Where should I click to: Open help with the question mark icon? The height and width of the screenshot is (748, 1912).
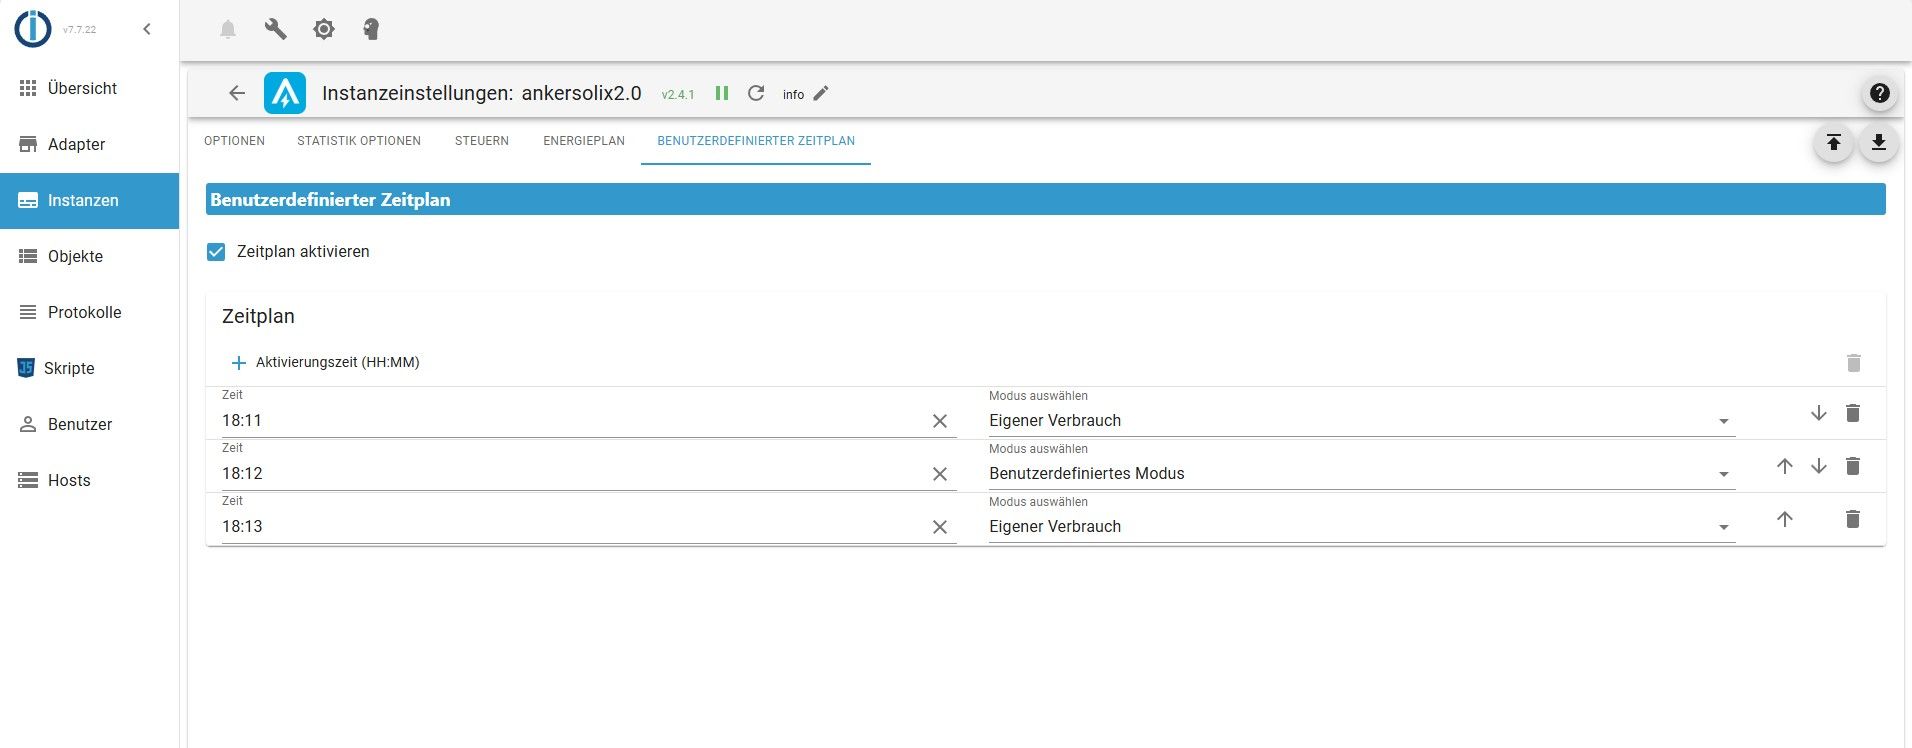coord(1880,93)
